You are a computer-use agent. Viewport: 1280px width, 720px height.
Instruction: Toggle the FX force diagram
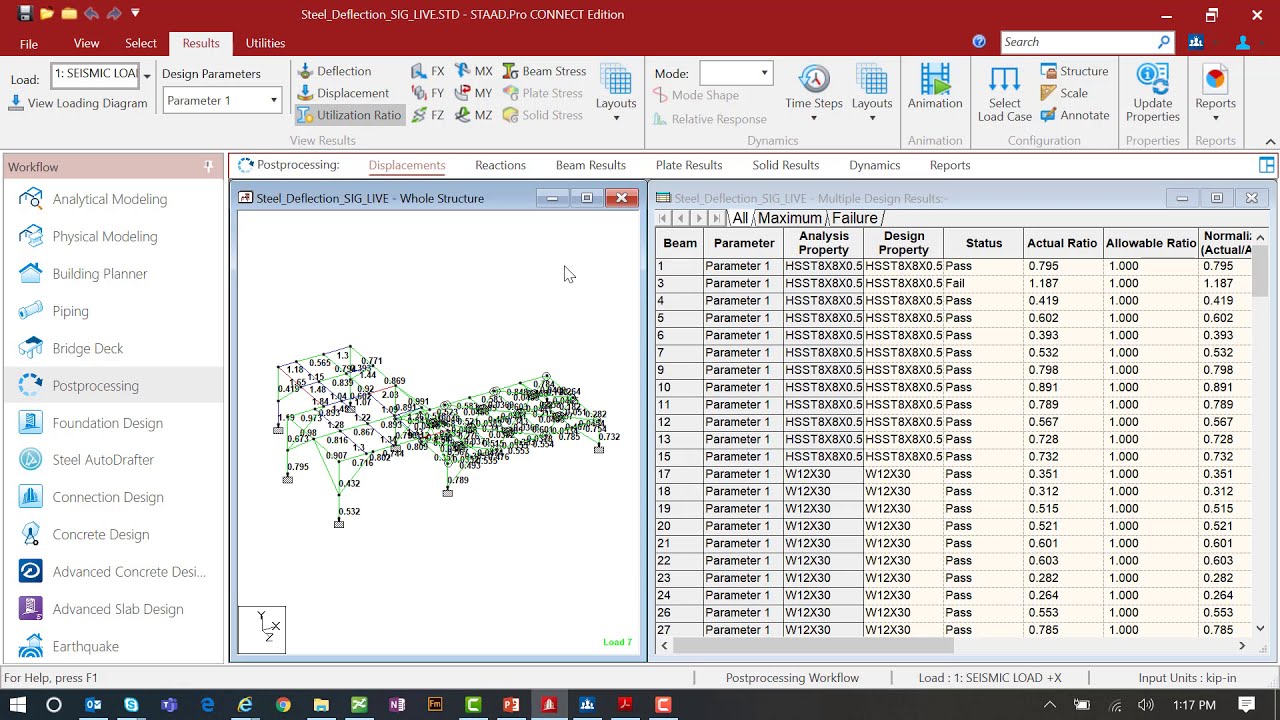pos(428,71)
